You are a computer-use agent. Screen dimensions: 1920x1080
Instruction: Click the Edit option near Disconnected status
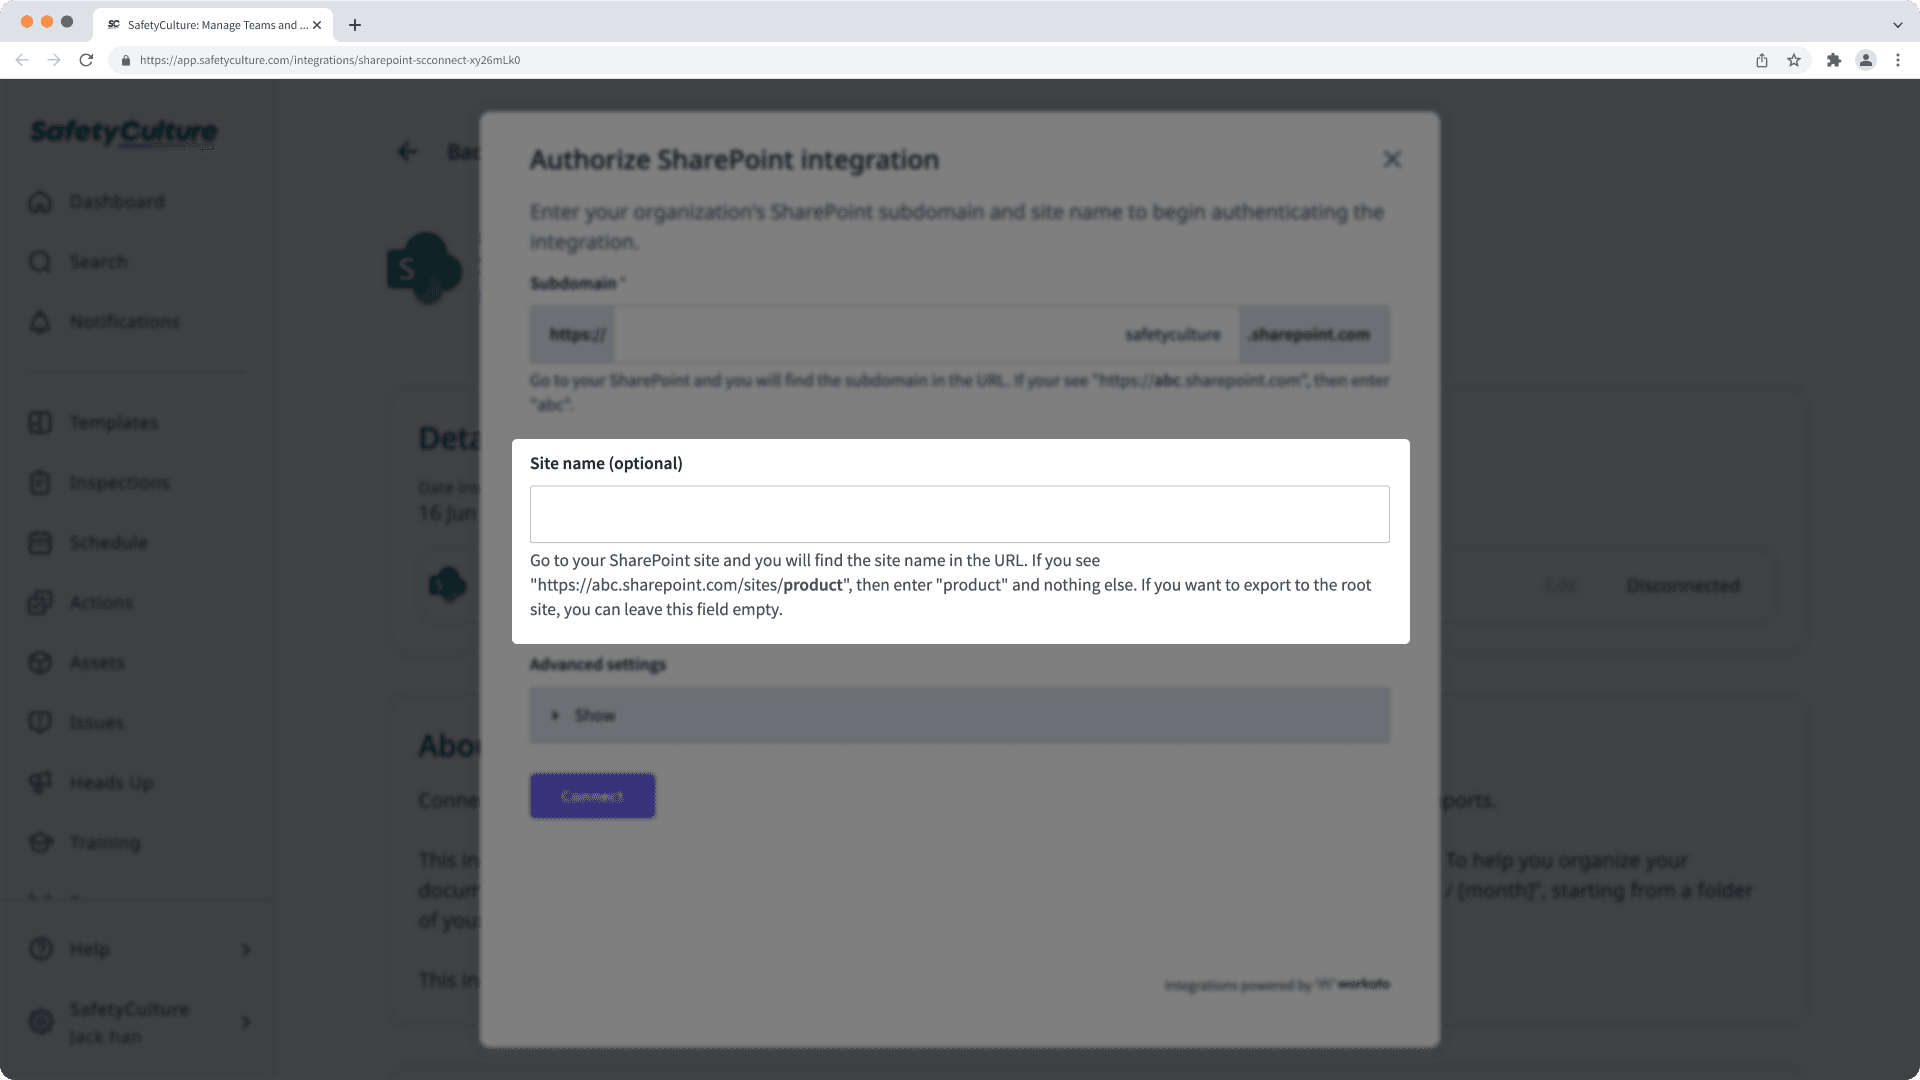tap(1562, 586)
